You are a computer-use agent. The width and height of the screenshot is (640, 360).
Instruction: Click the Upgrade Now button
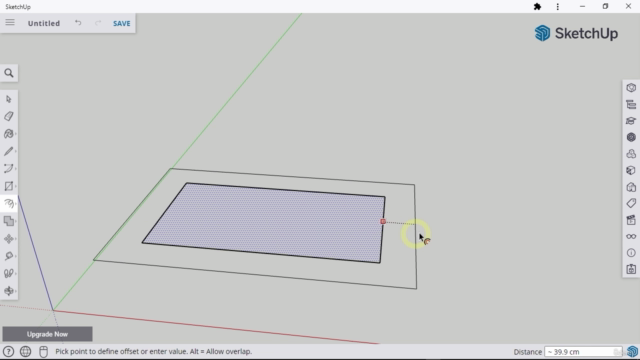47,334
